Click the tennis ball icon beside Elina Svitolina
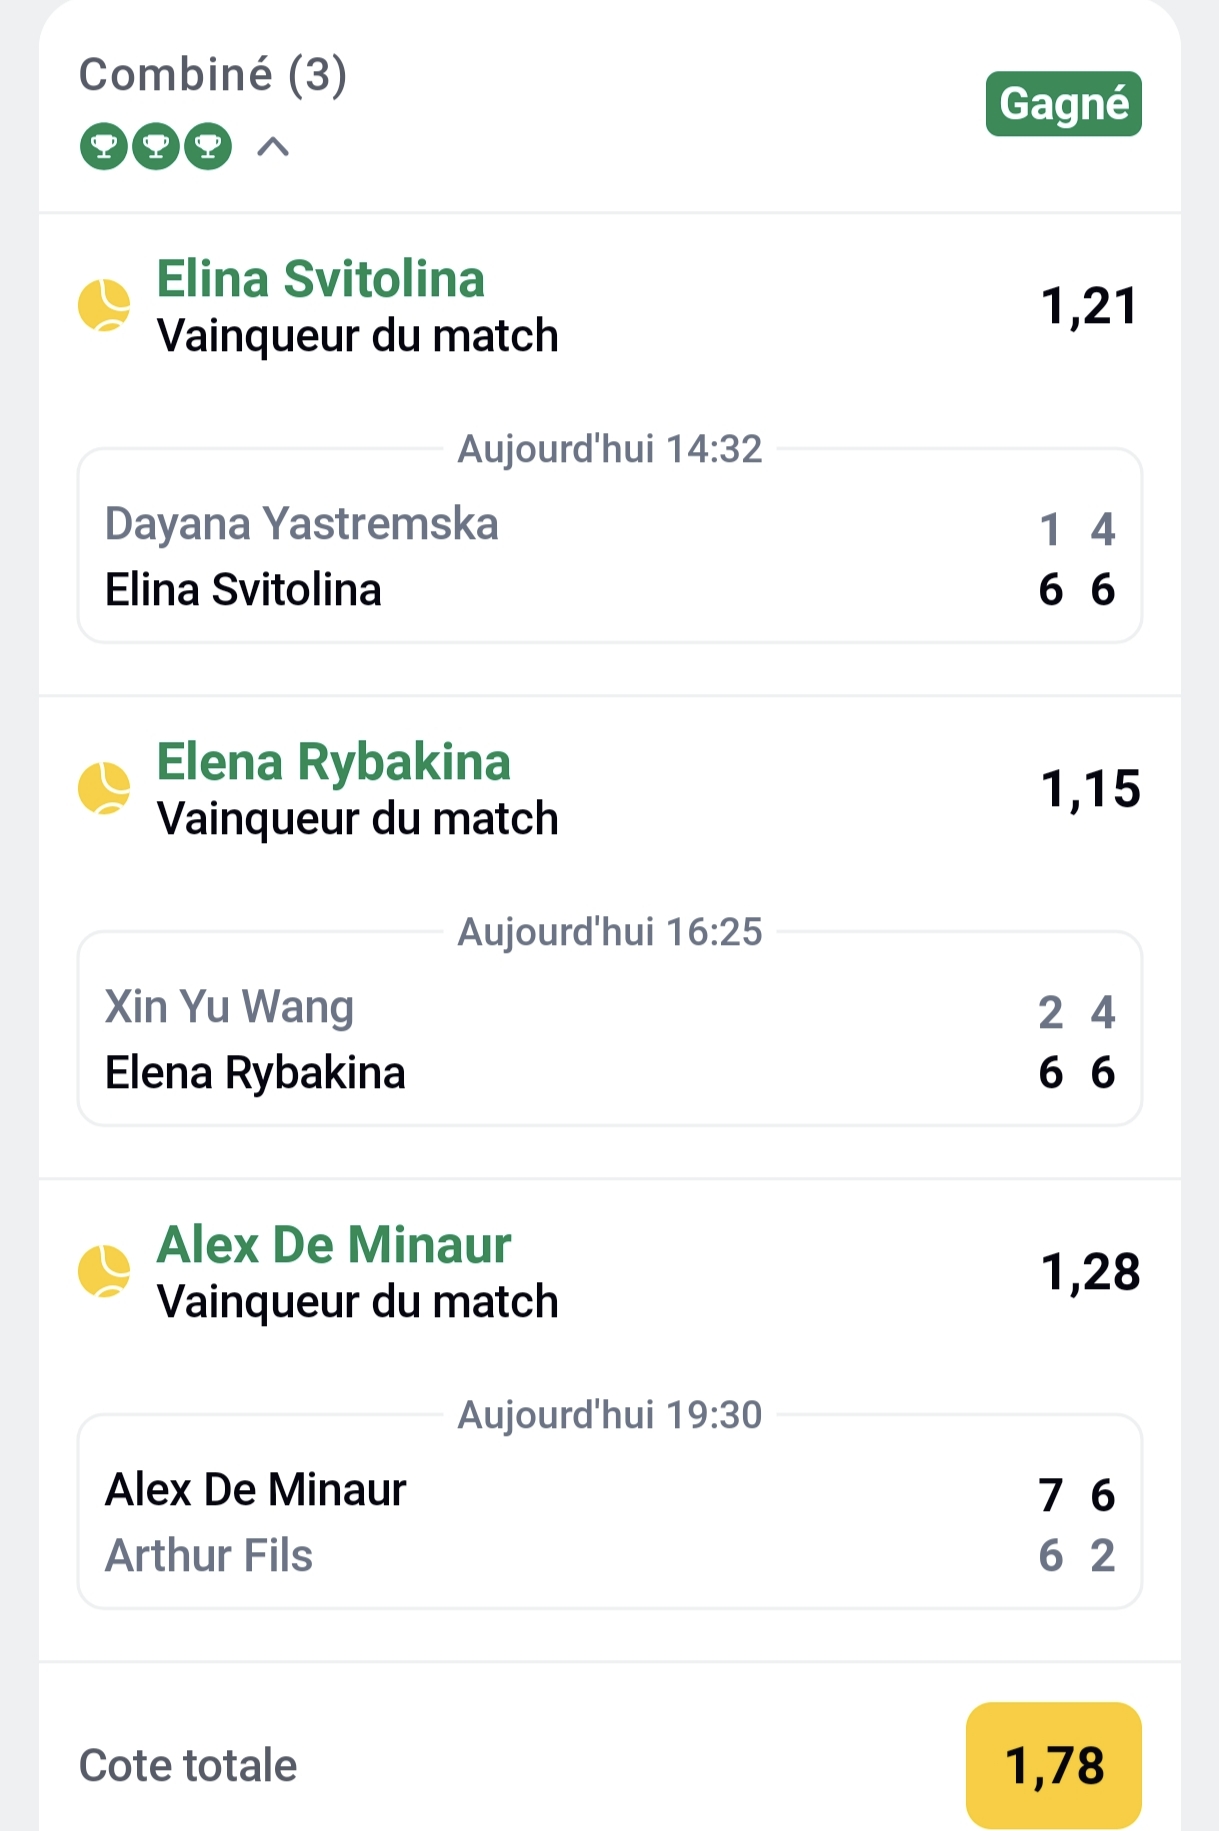Image resolution: width=1219 pixels, height=1831 pixels. point(104,305)
